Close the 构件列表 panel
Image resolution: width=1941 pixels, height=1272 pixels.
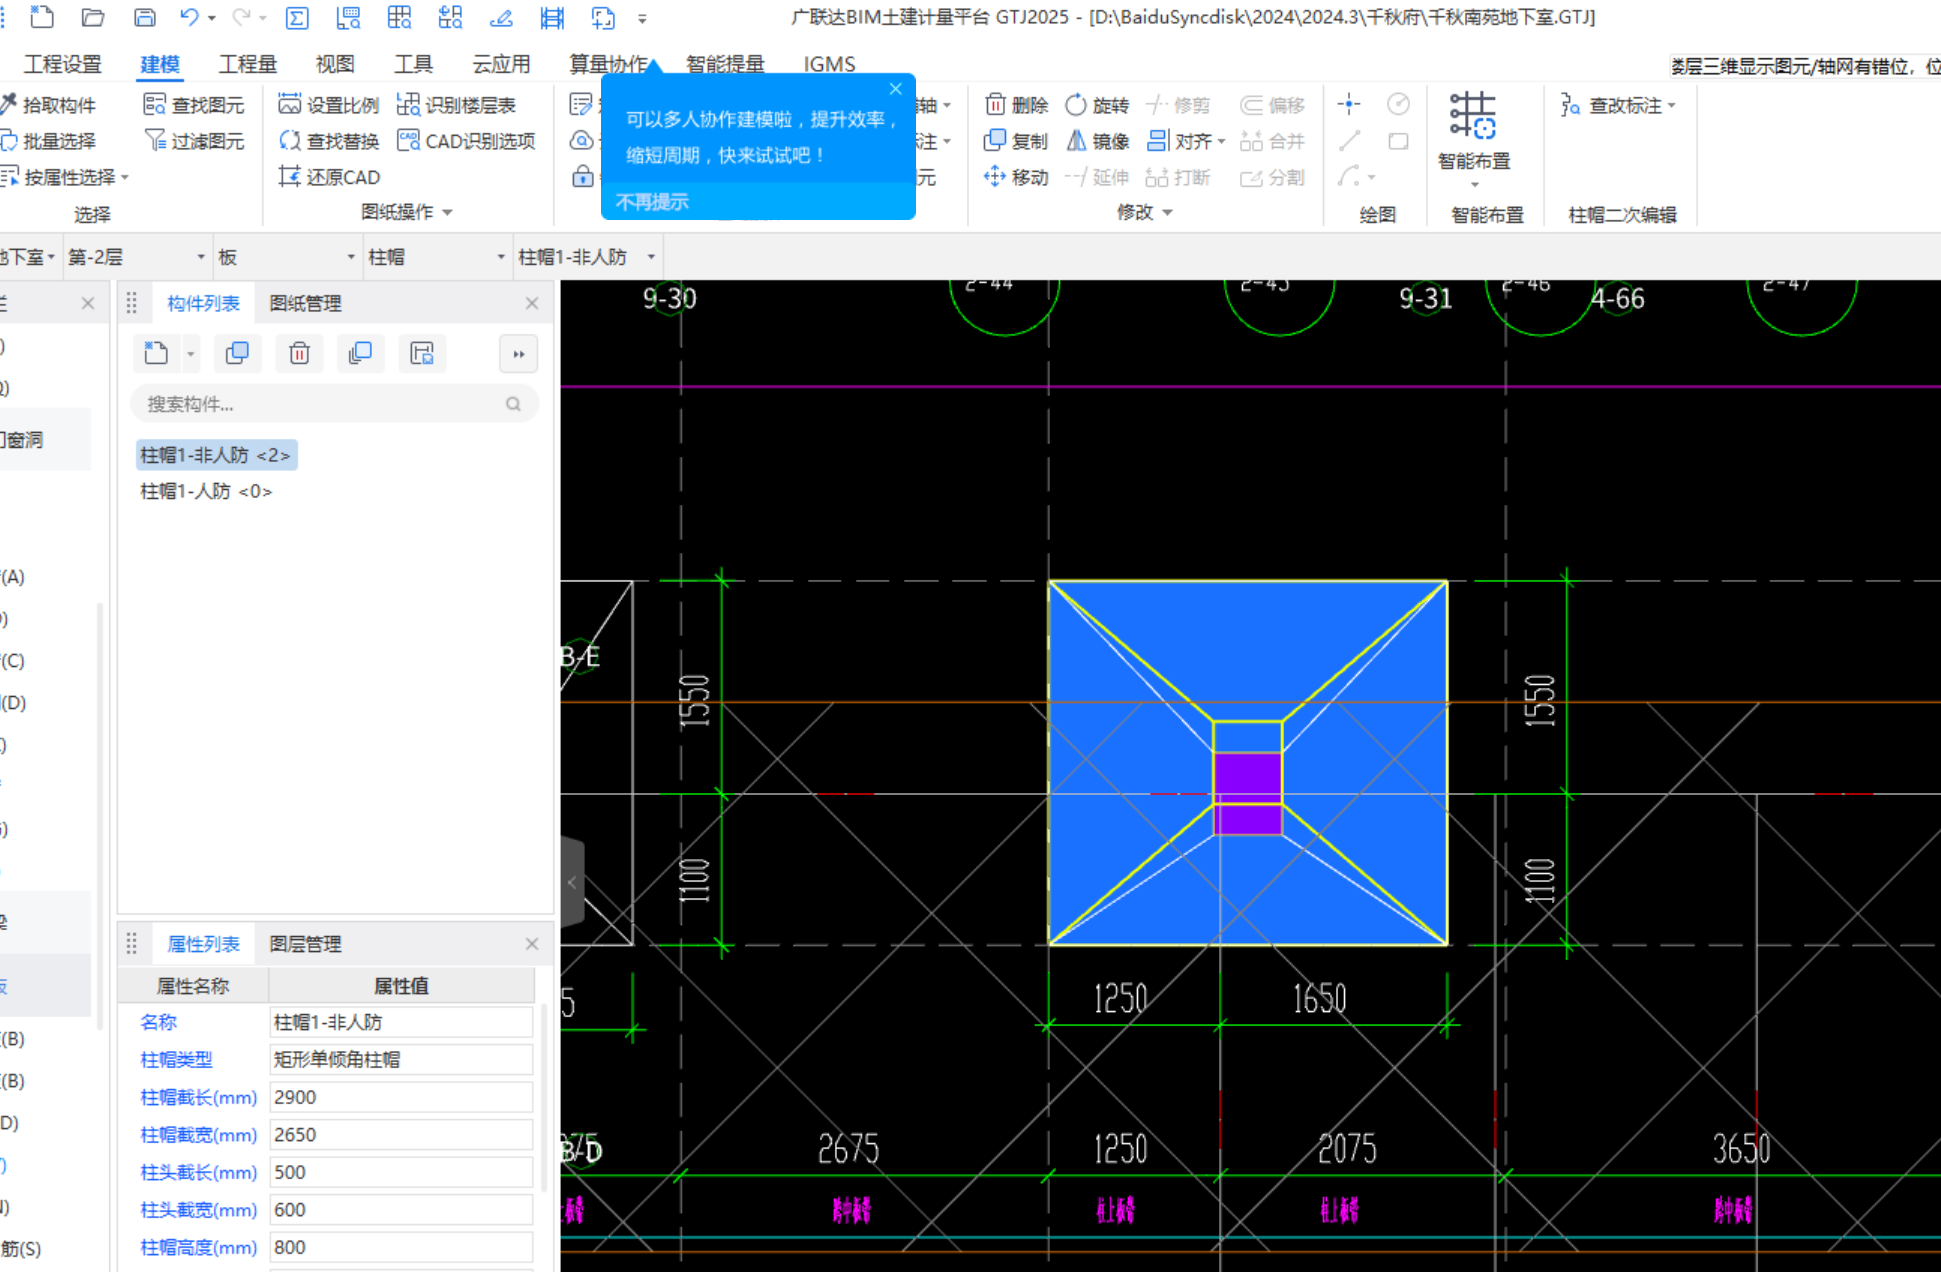pyautogui.click(x=532, y=303)
